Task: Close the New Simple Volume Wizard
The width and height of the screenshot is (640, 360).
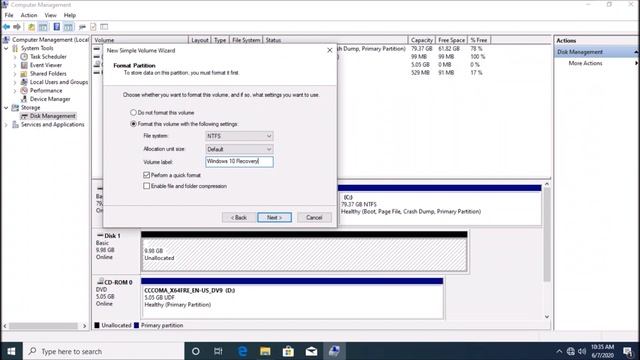Action: [330, 50]
